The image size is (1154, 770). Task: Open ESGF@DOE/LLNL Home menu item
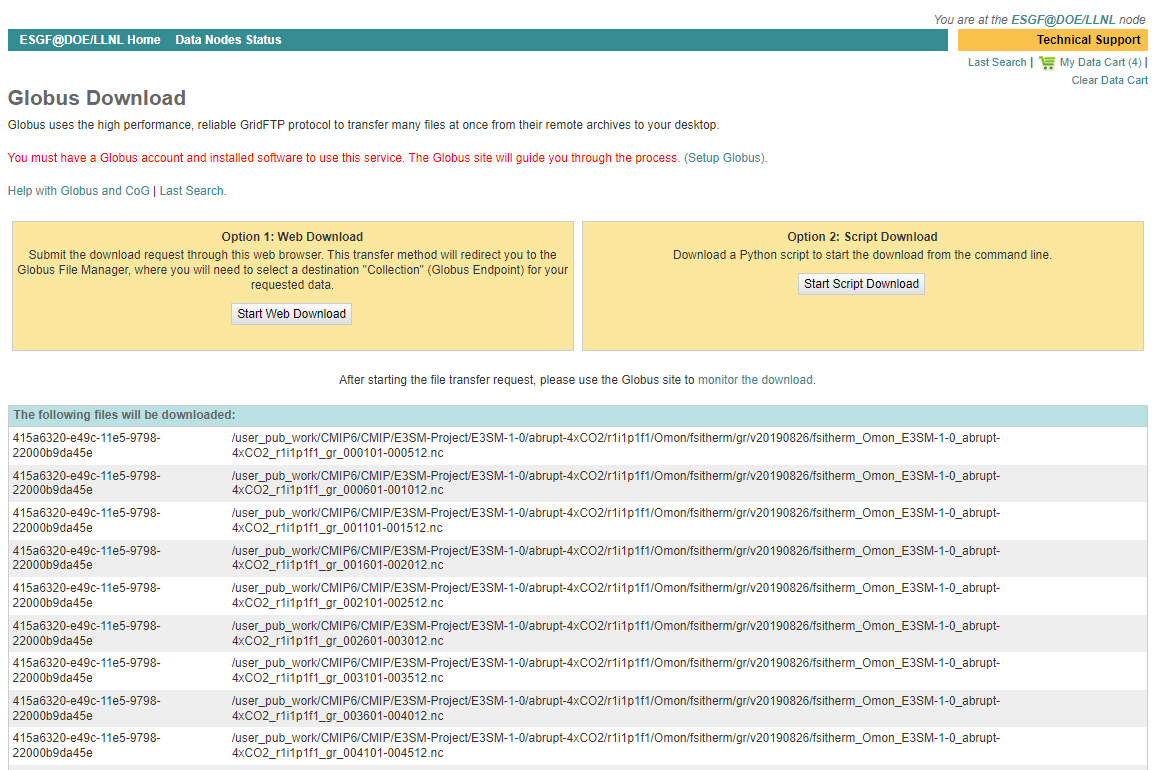pos(90,40)
